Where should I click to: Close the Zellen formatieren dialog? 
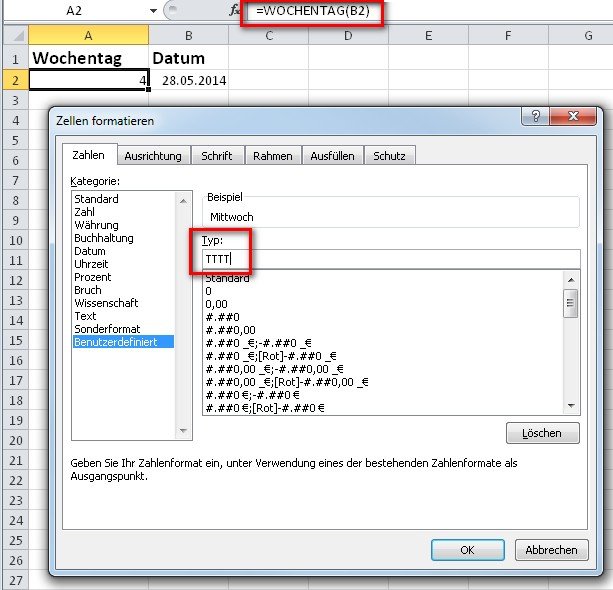click(573, 116)
